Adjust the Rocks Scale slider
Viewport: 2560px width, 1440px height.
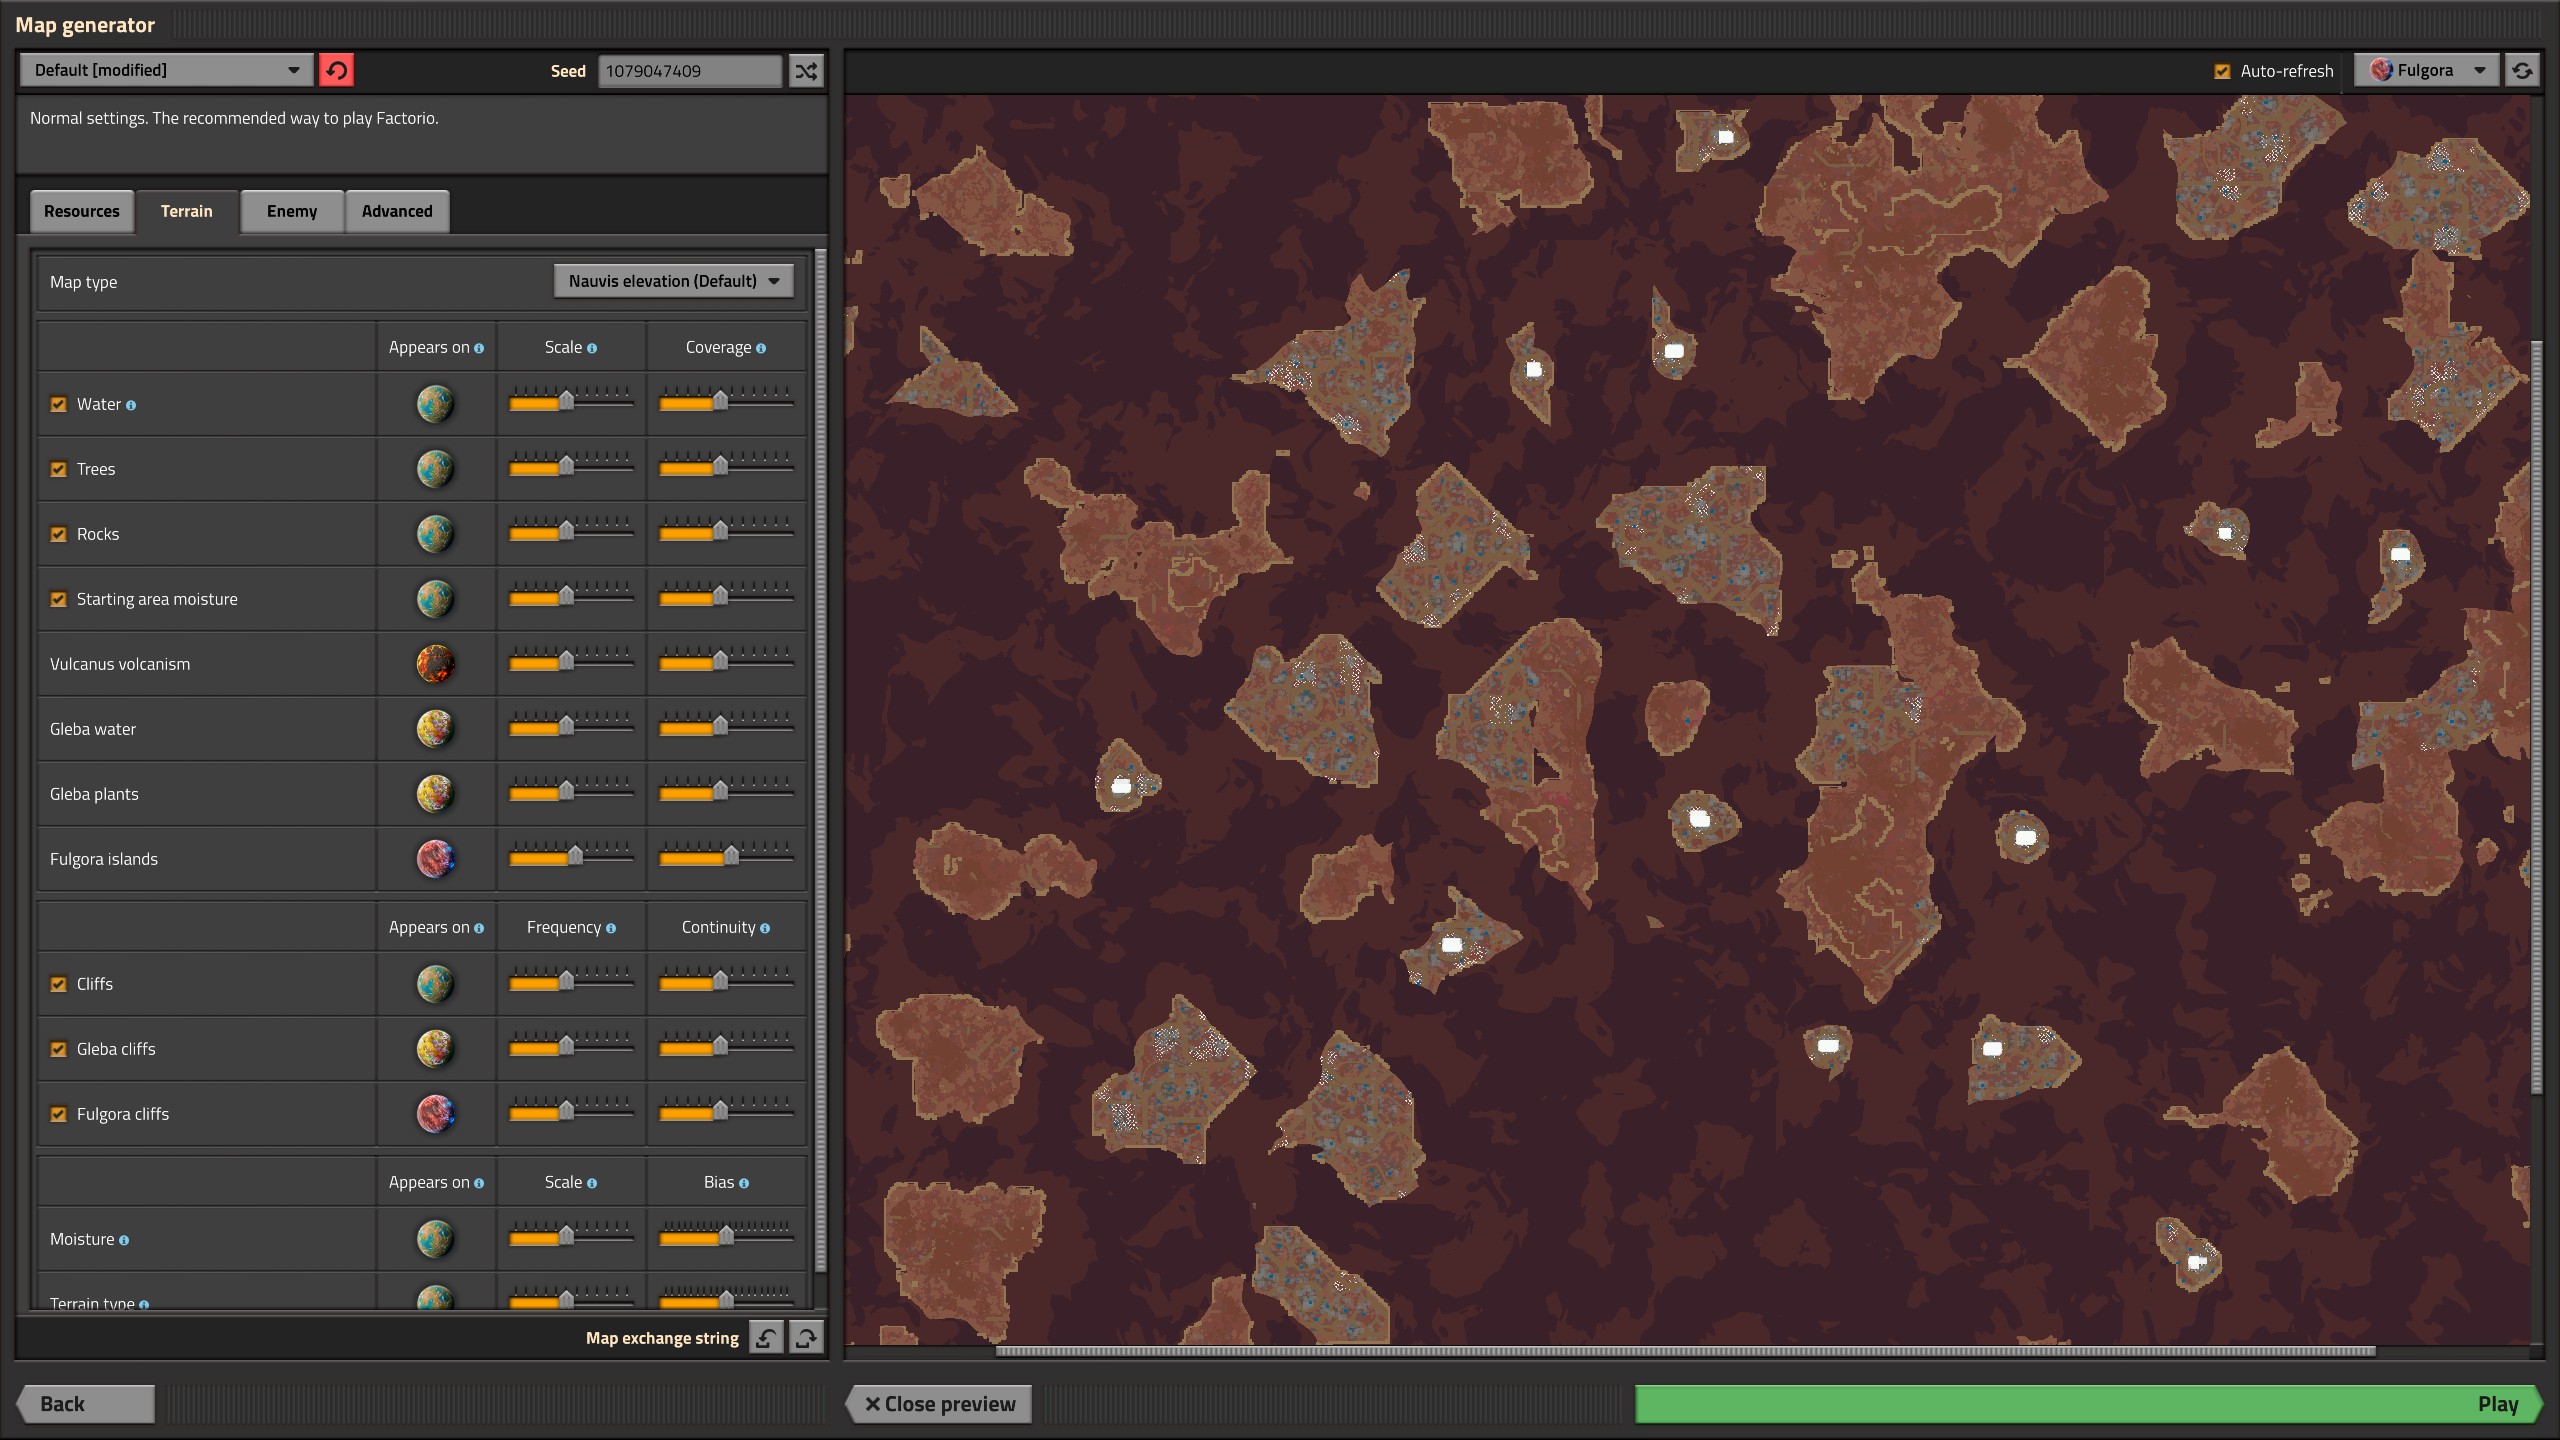[571, 531]
